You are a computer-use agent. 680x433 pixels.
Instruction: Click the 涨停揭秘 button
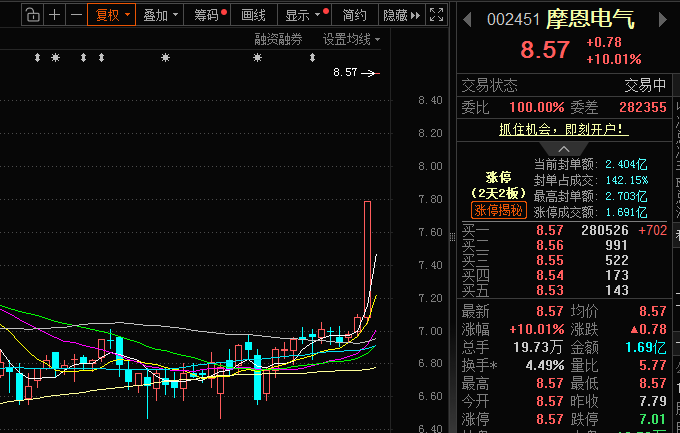click(498, 210)
